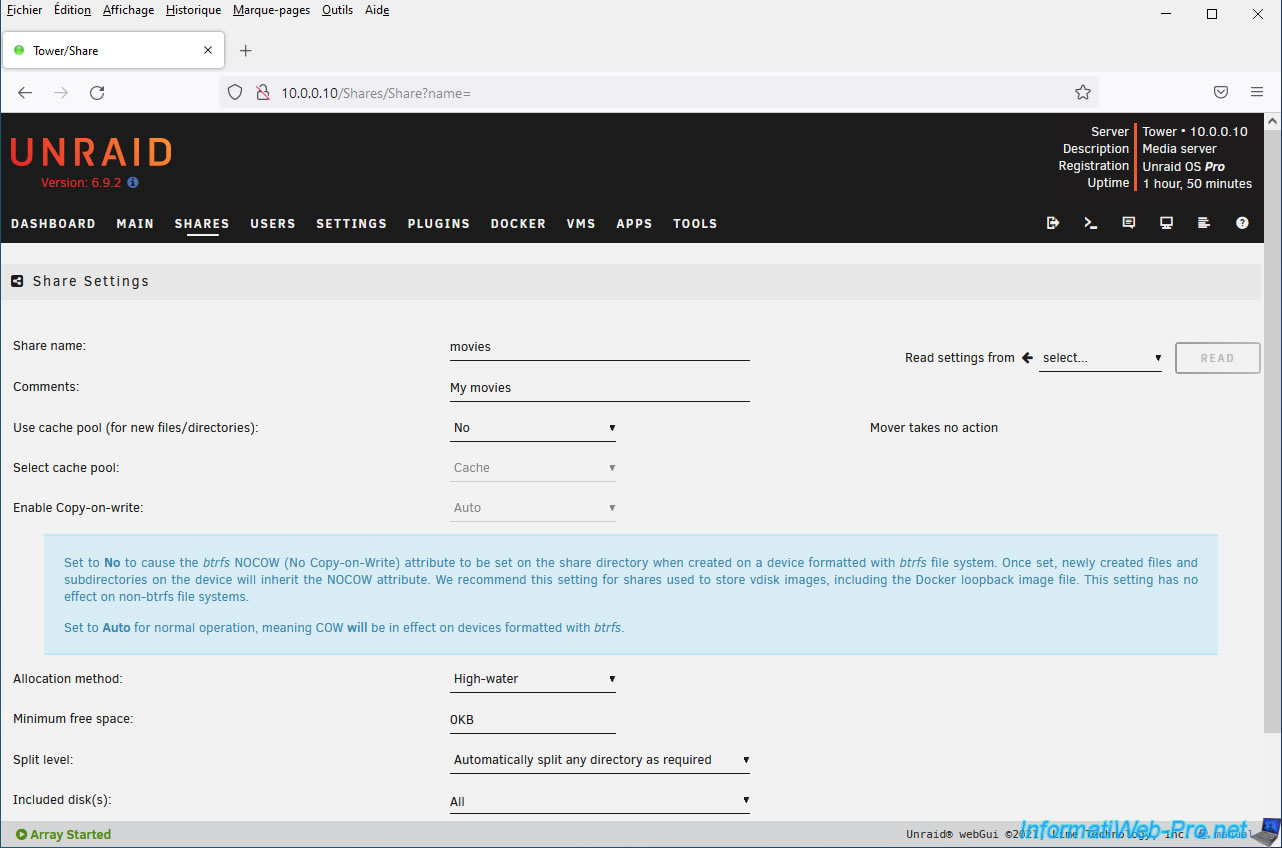Reload the page in browser
The image size is (1282, 848).
(x=97, y=92)
